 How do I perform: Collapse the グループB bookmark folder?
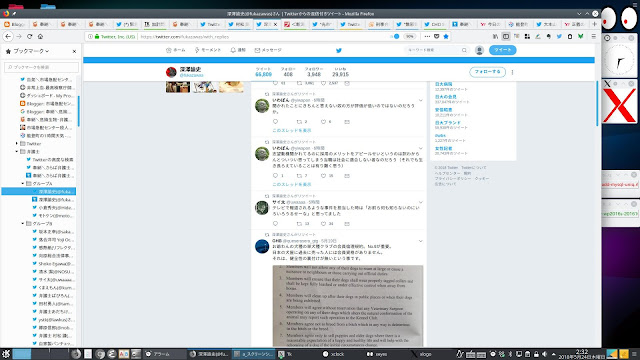tap(23, 224)
